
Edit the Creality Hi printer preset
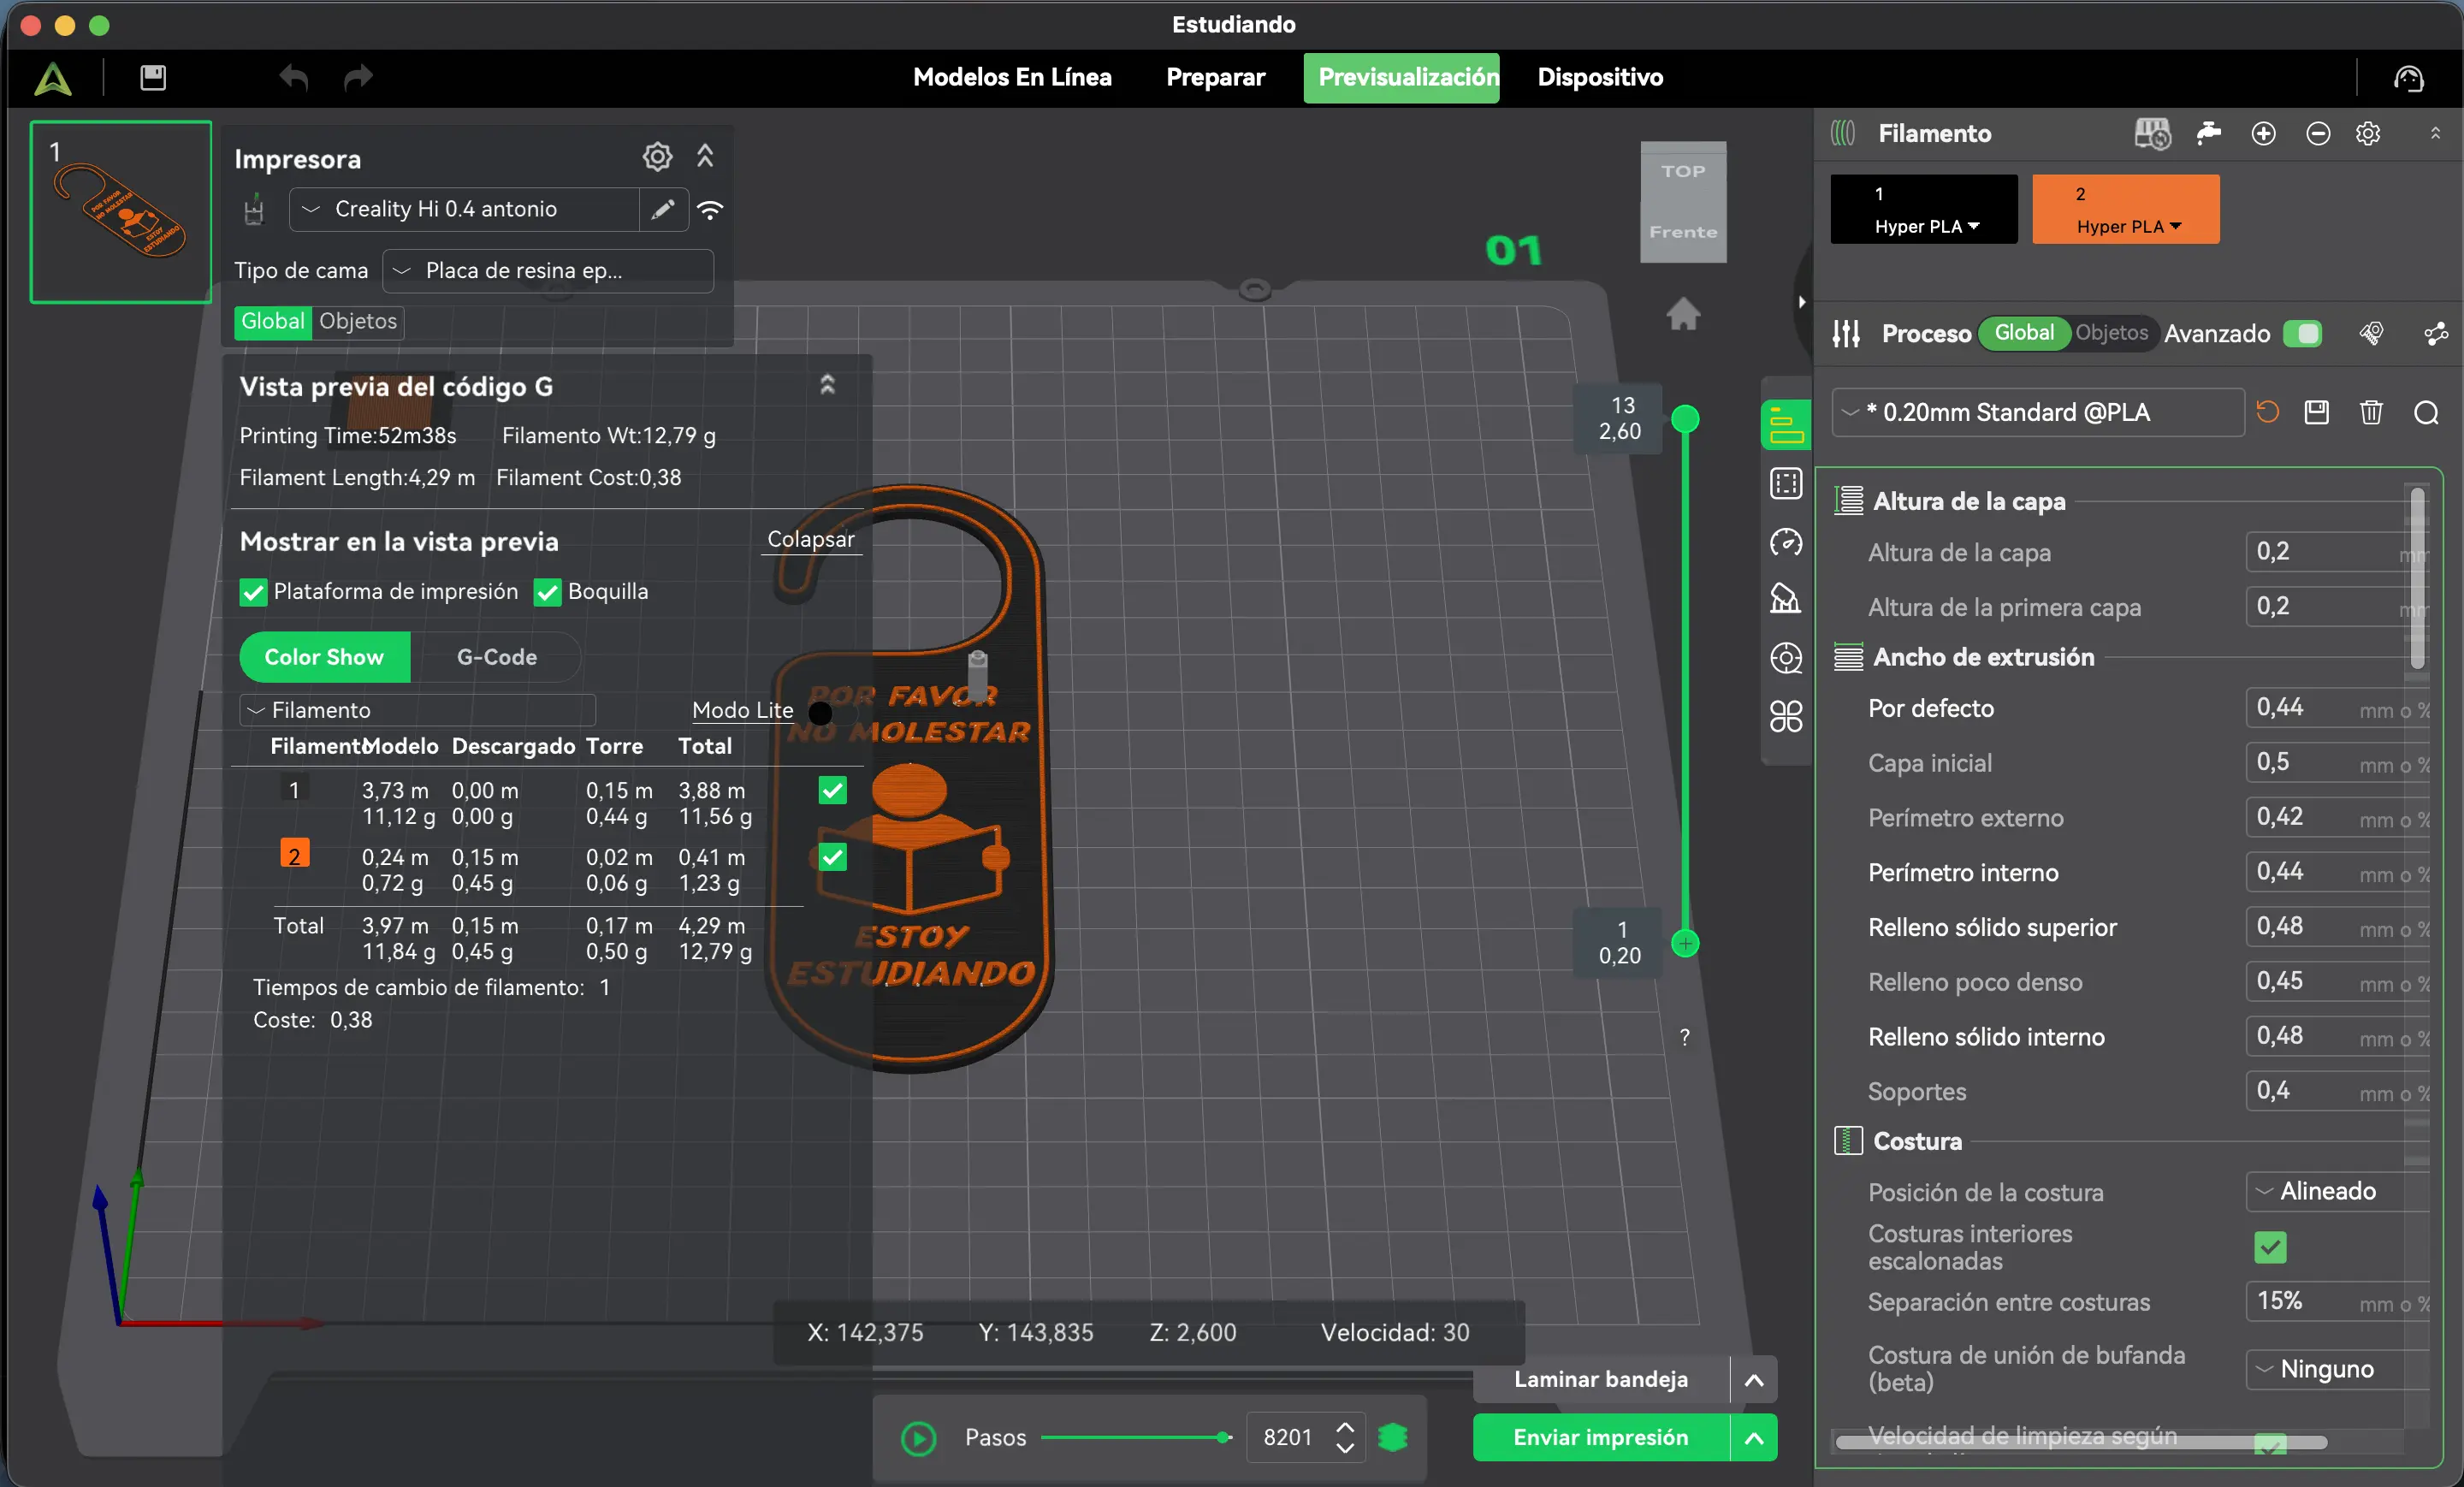tap(663, 209)
